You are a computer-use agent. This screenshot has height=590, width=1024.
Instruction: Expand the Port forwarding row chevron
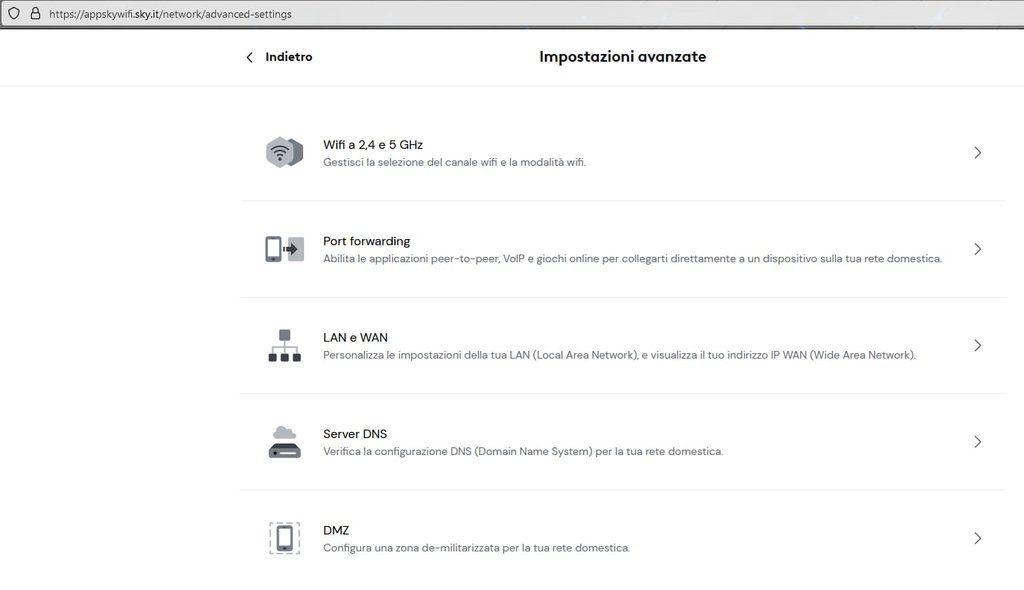(x=977, y=249)
